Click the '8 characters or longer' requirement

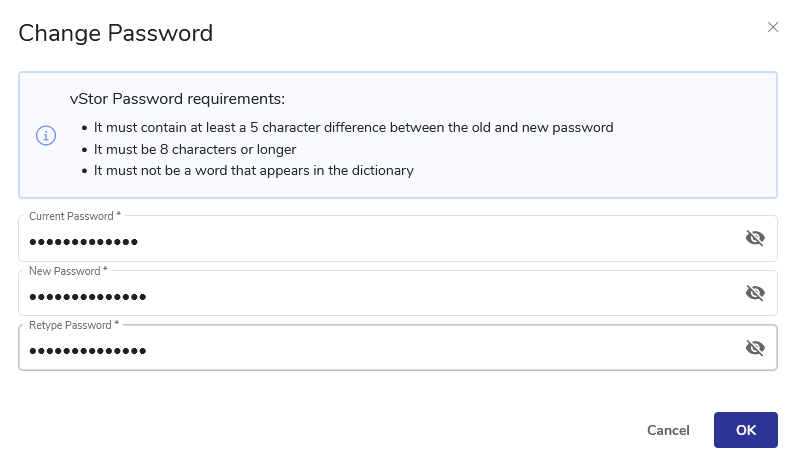tap(195, 149)
